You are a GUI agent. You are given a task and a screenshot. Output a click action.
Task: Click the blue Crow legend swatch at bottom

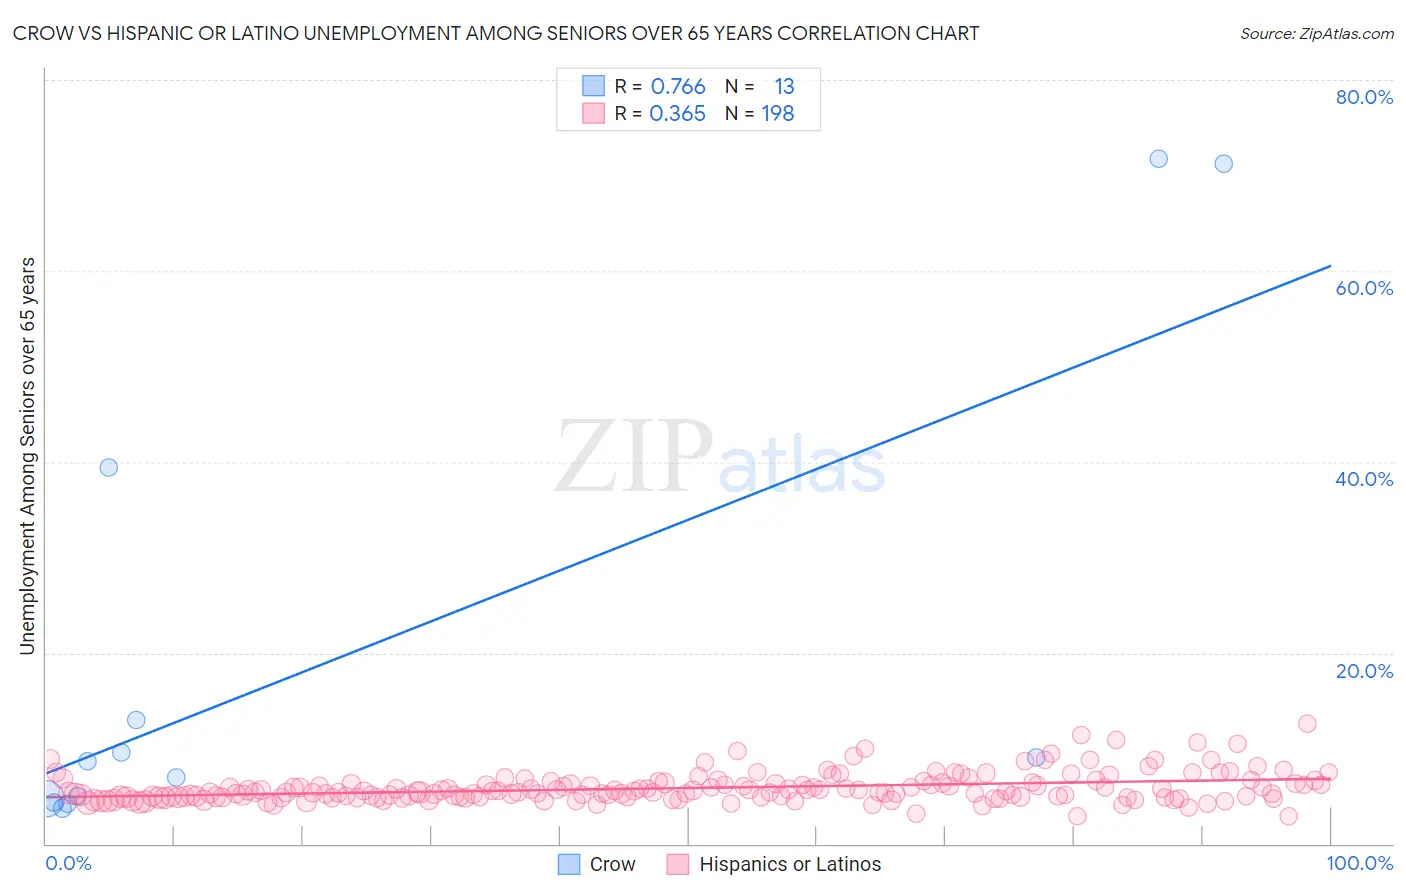click(569, 864)
